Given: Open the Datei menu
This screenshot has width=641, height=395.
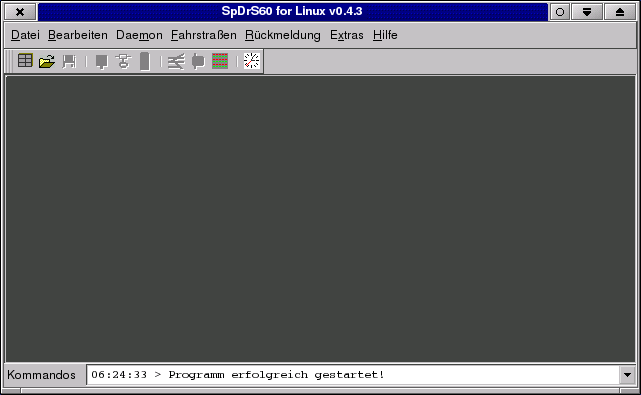Looking at the screenshot, I should point(25,35).
